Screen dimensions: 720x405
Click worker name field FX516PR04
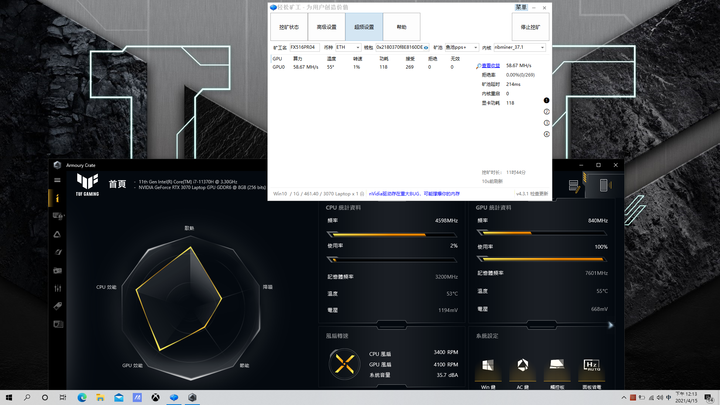pyautogui.click(x=304, y=47)
